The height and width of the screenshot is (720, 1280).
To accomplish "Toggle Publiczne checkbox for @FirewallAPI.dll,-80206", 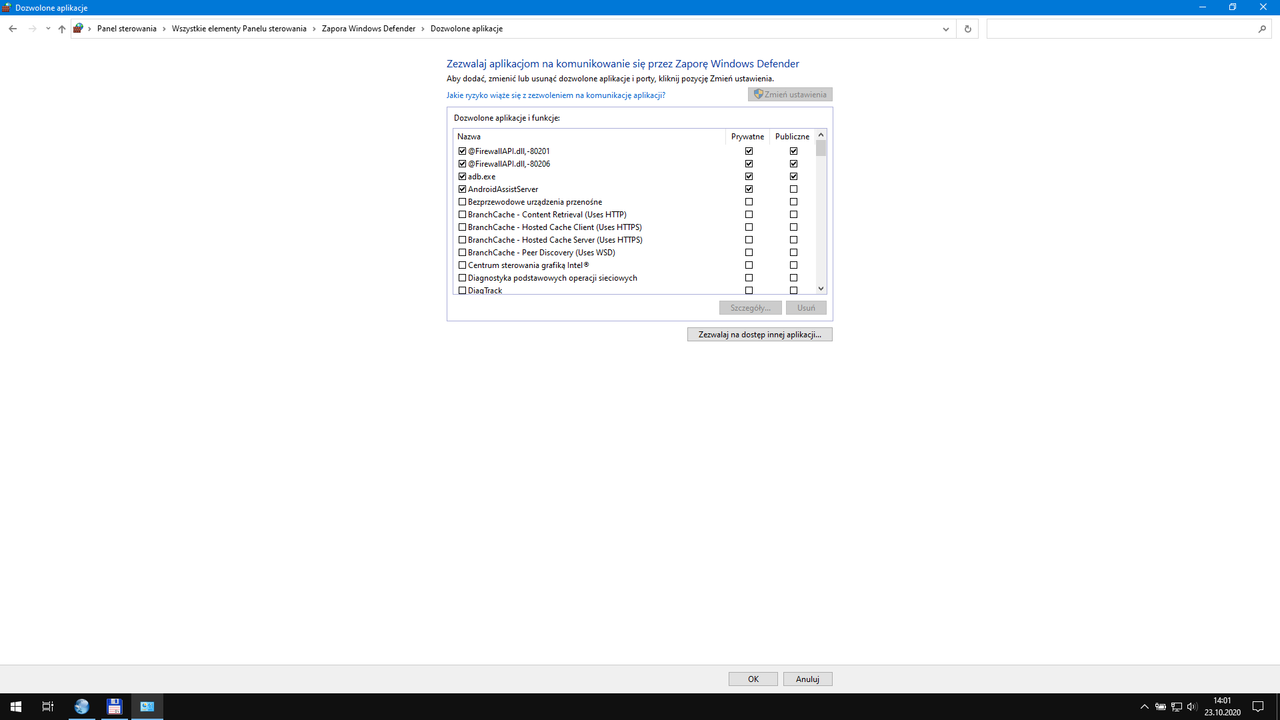I will (794, 164).
